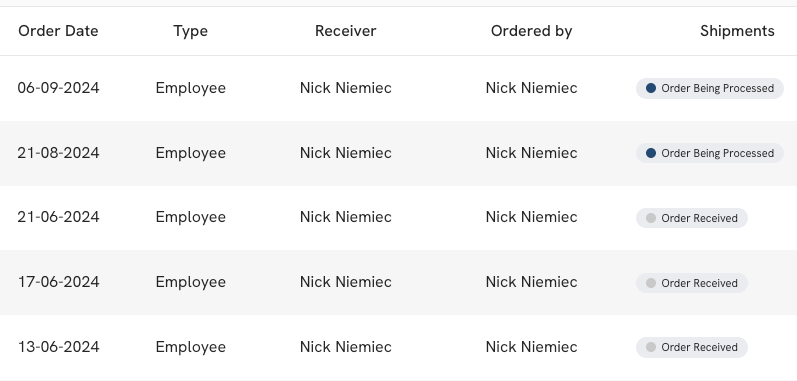This screenshot has height=381, width=797.
Task: Select receiver Nick Niemiec in 21-06-2024 row
Action: coord(346,217)
